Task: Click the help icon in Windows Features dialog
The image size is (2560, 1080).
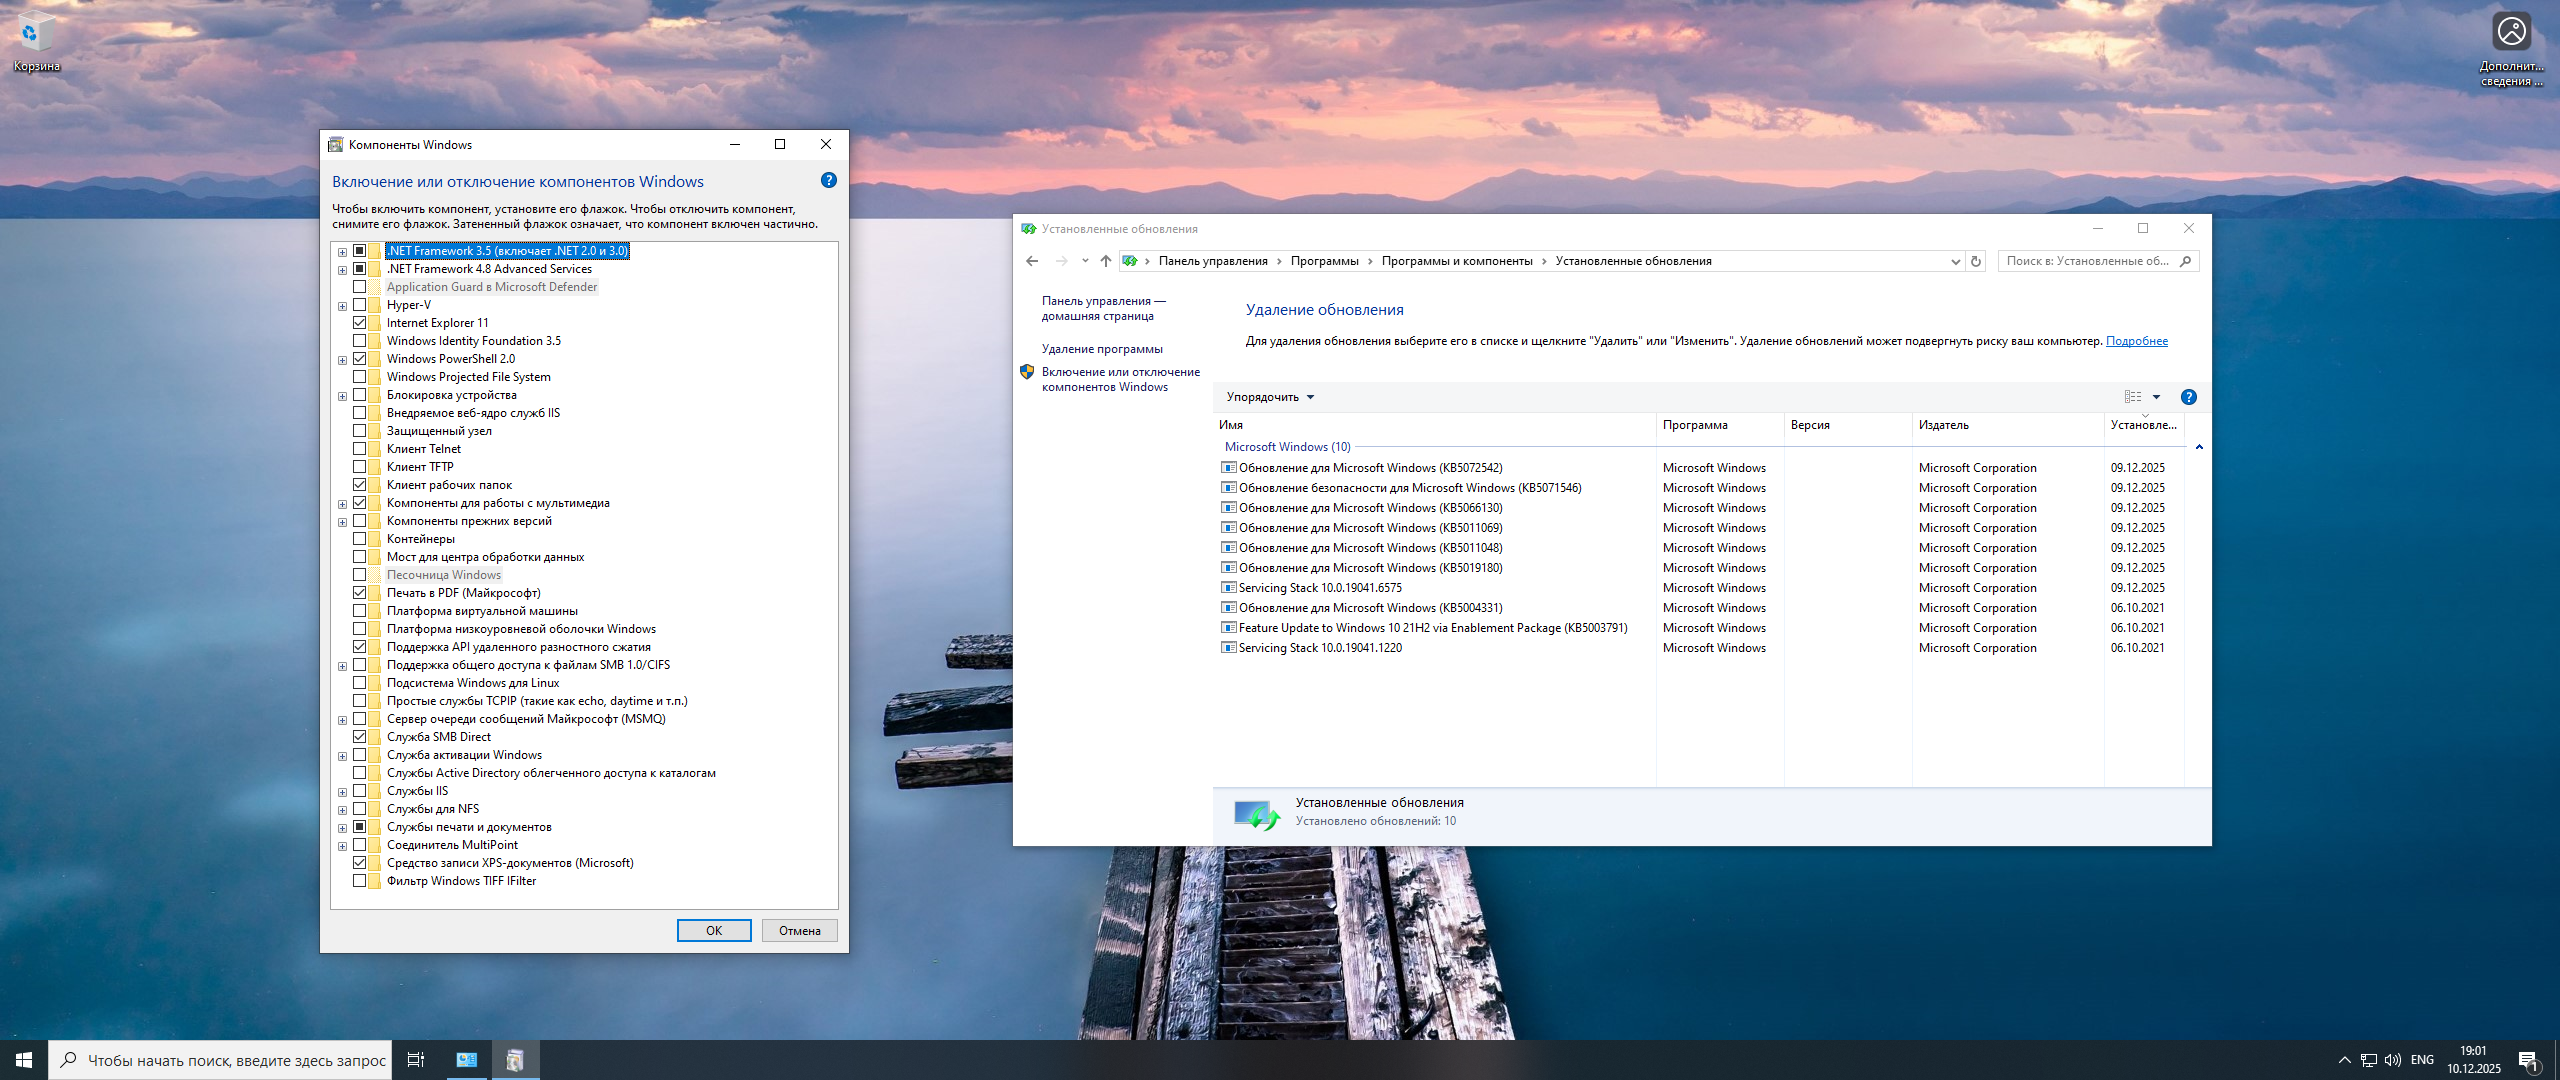Action: pos(828,181)
